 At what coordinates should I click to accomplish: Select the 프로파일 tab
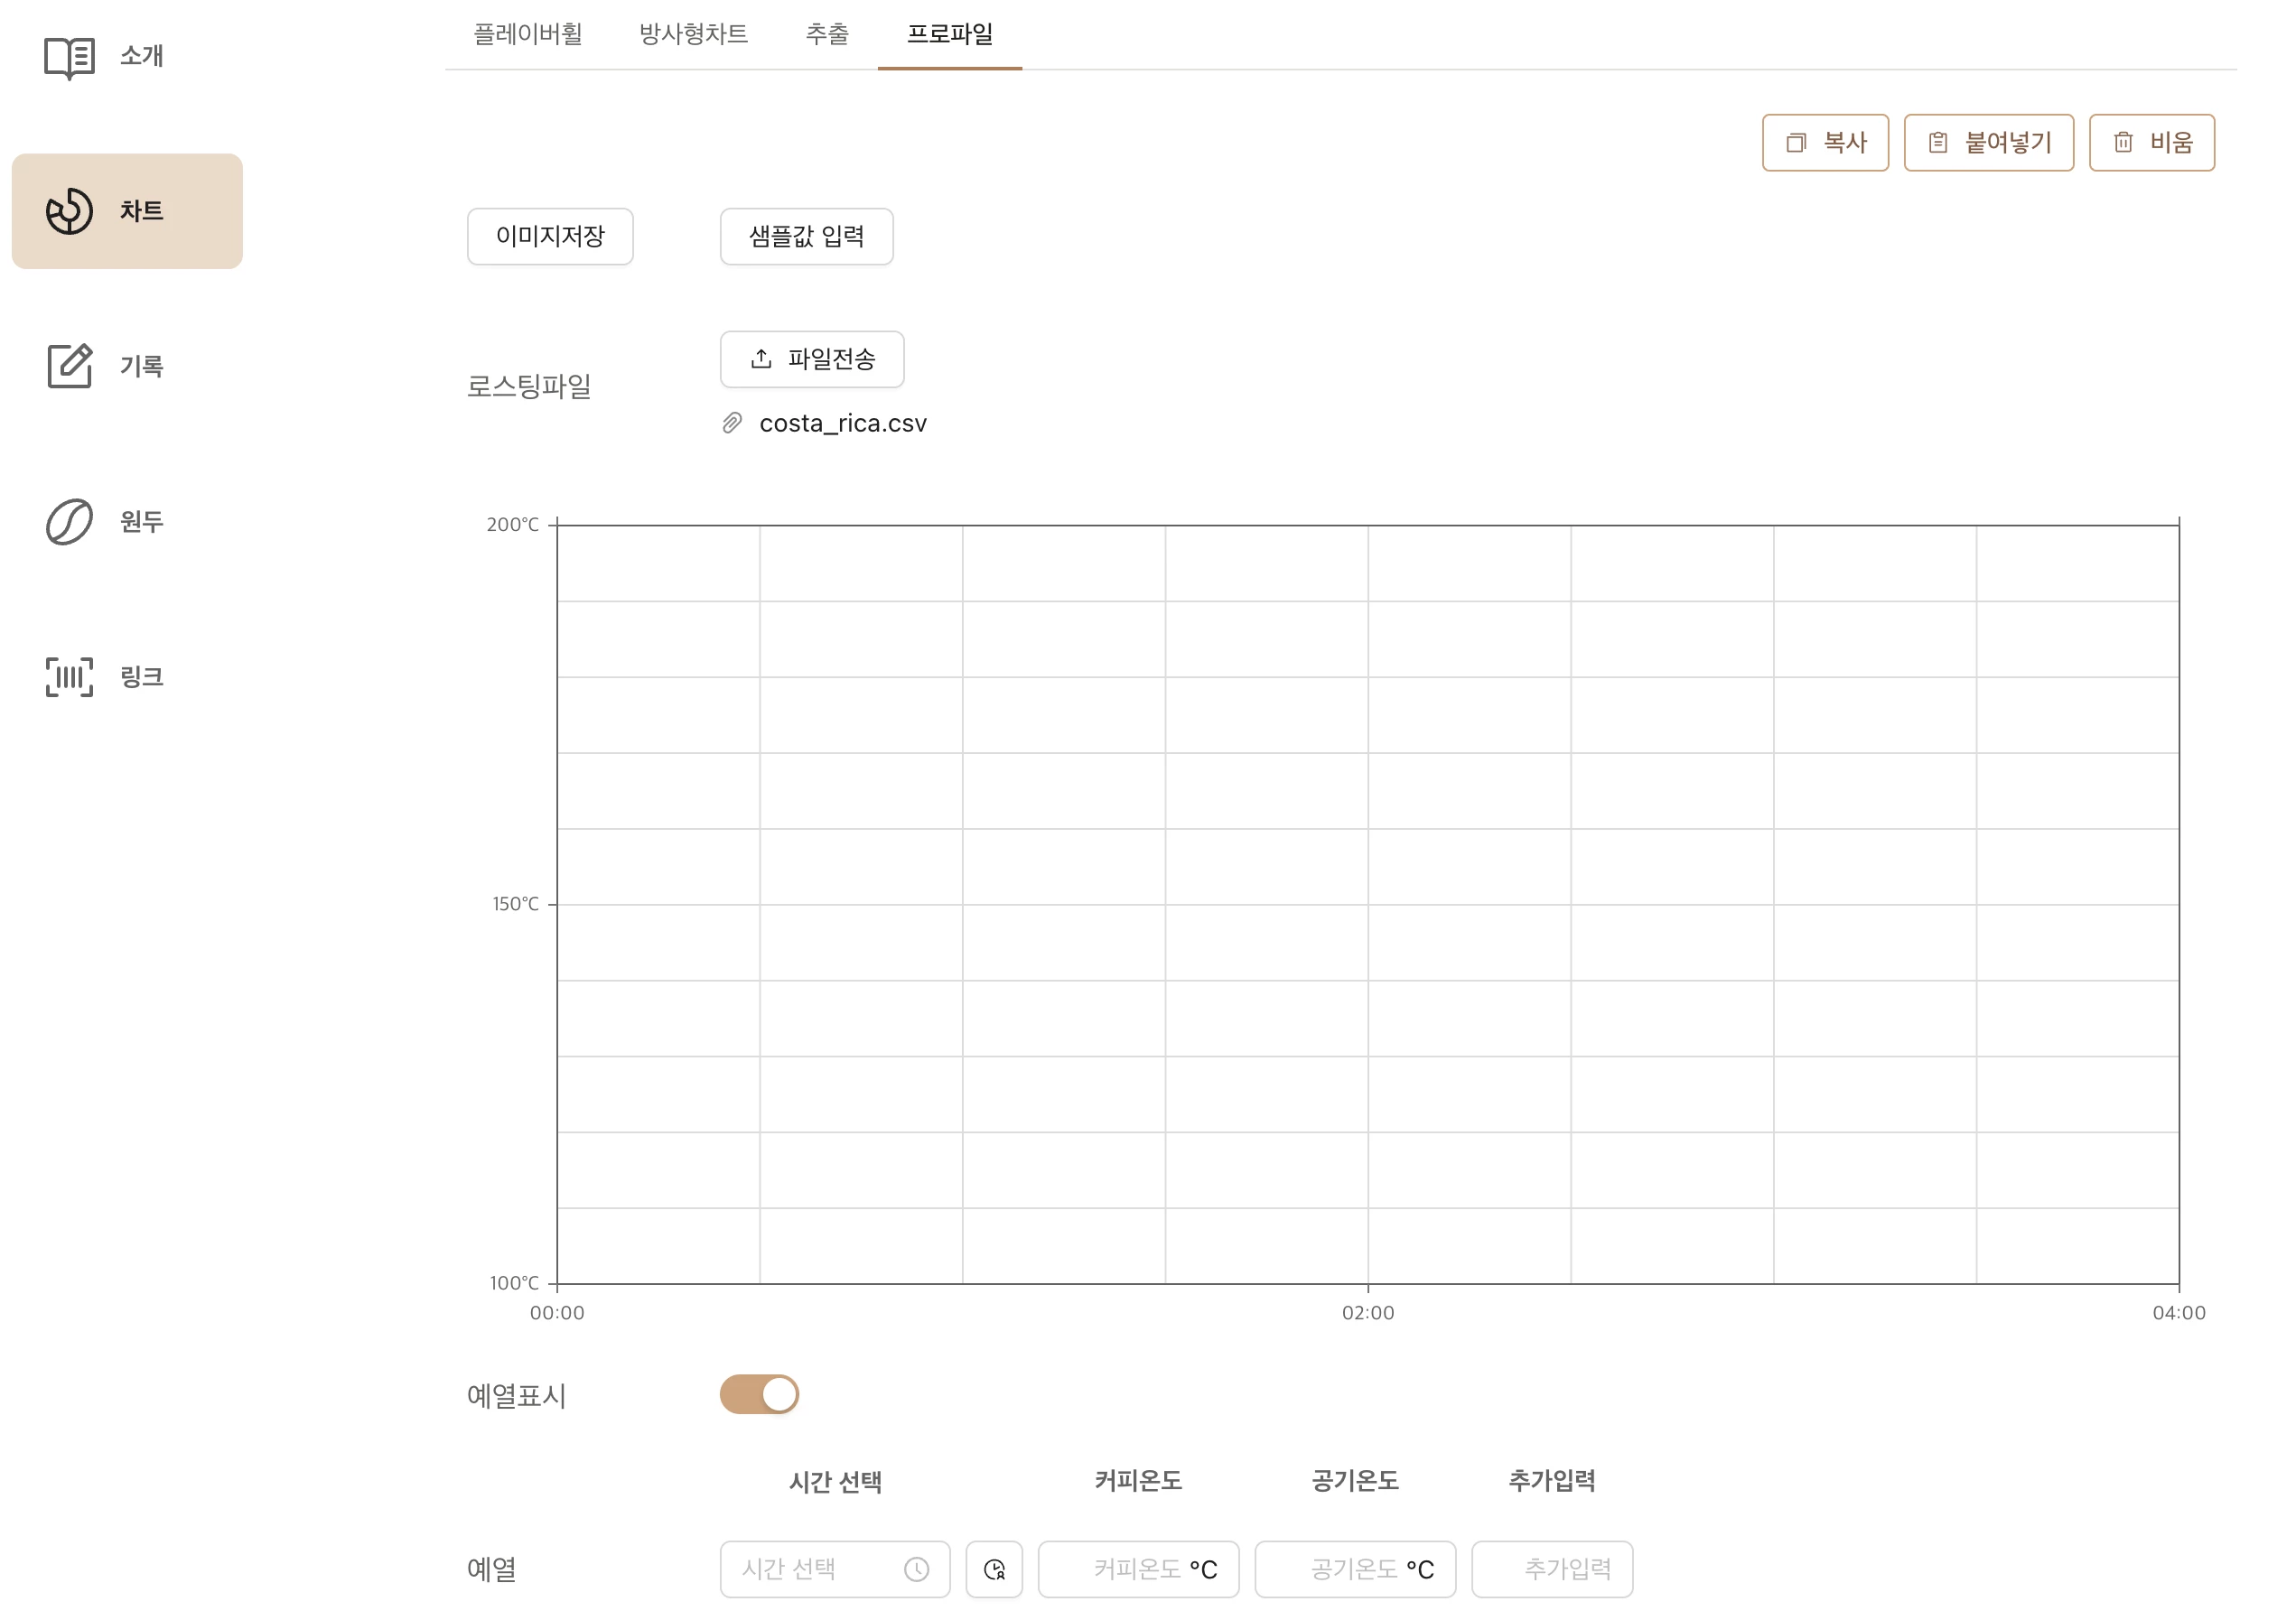point(950,34)
